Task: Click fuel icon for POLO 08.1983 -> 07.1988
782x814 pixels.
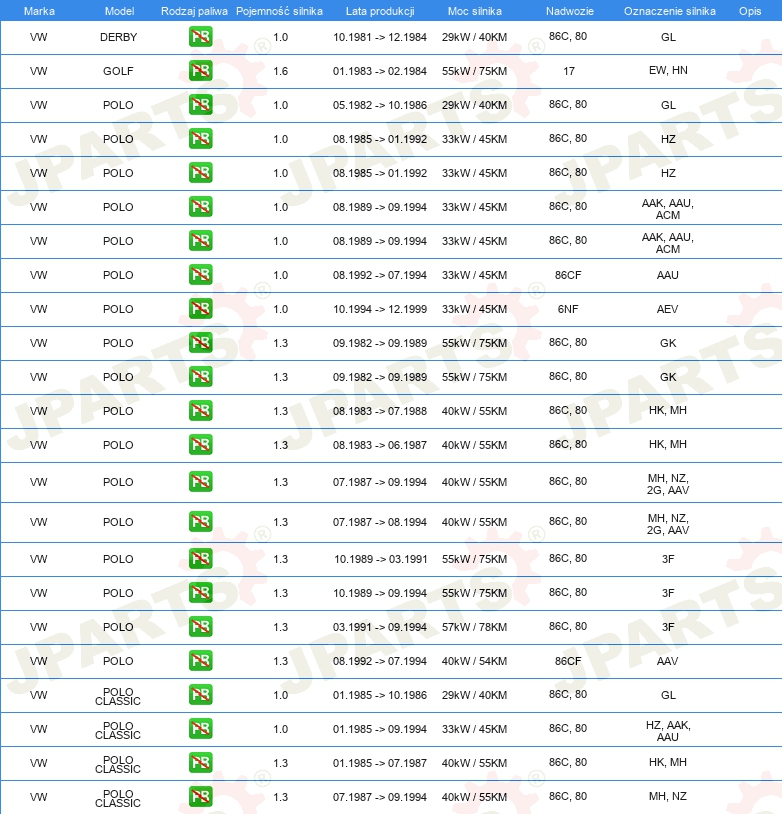Action: tap(200, 411)
